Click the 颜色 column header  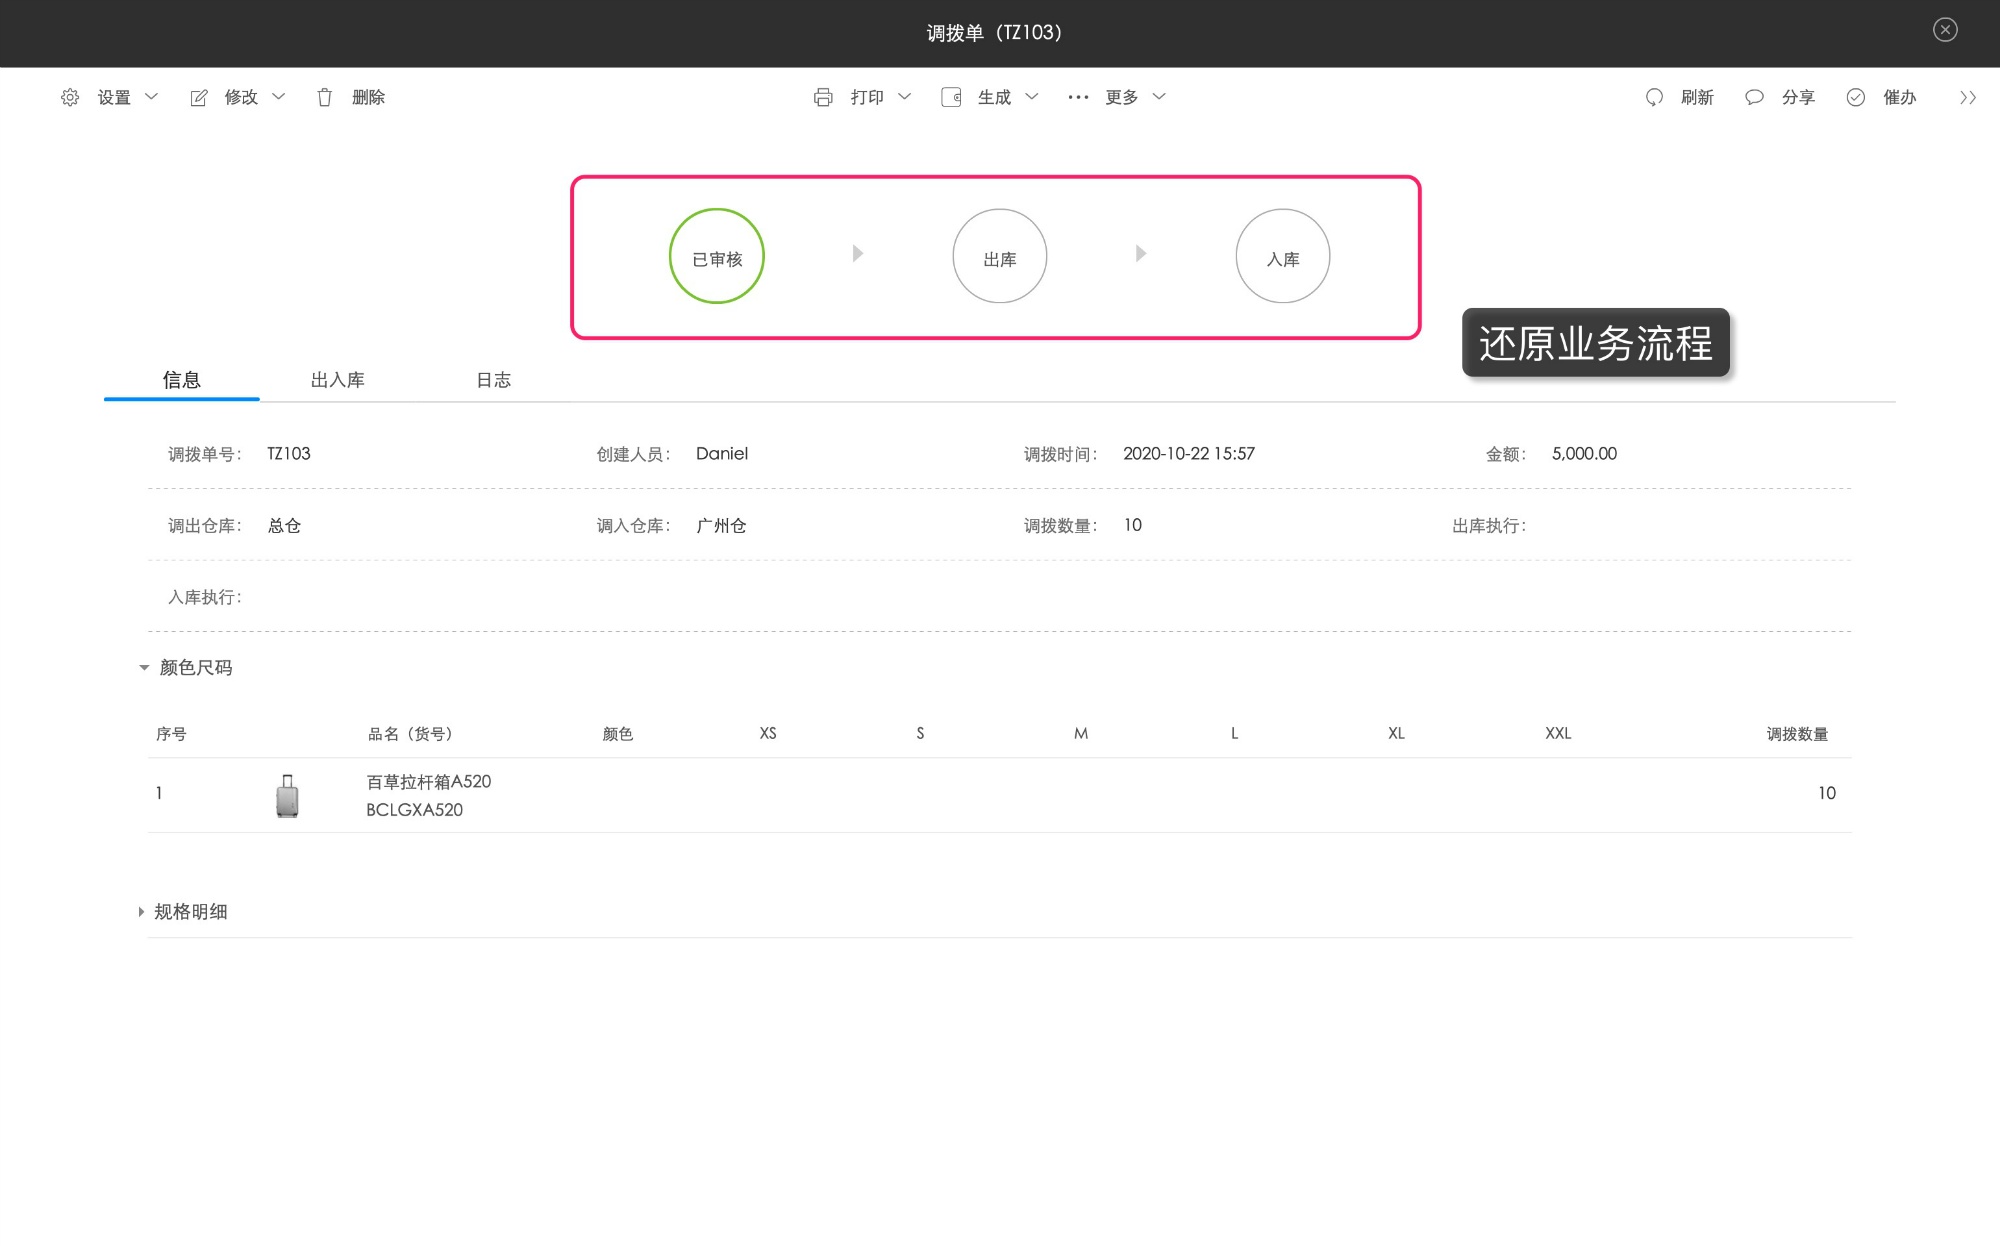pos(618,734)
